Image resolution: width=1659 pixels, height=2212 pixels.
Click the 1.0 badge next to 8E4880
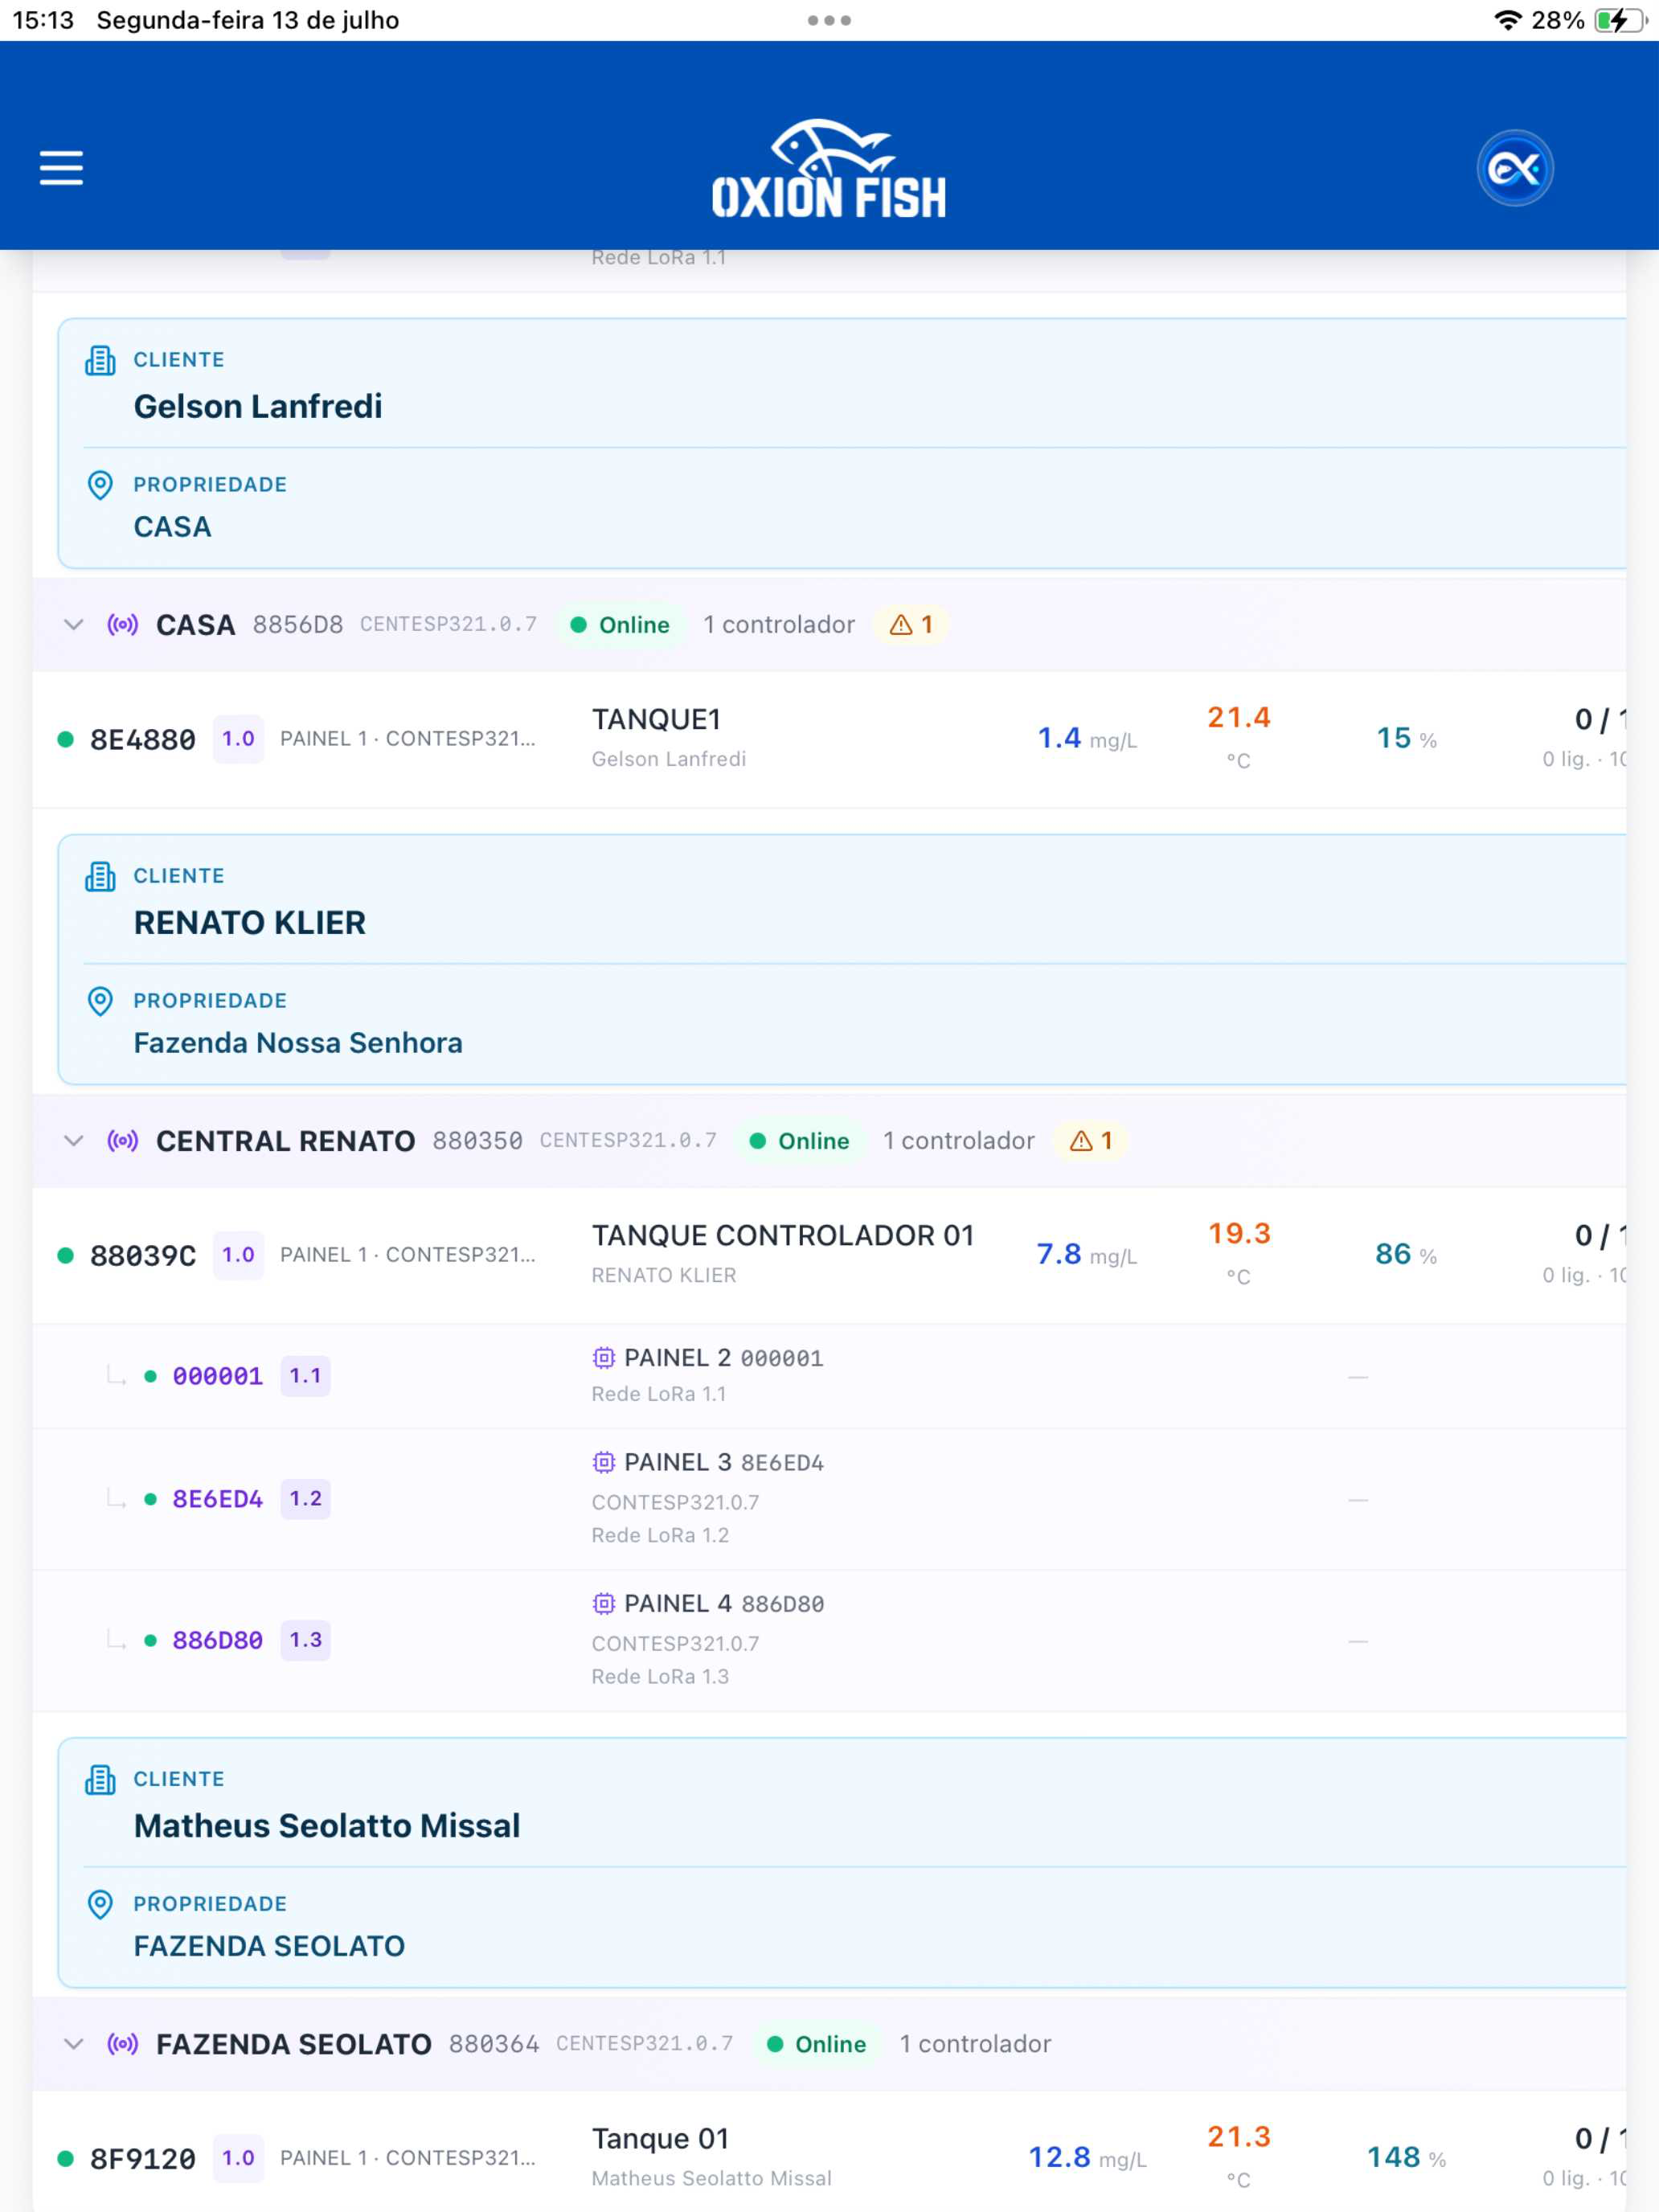[x=238, y=739]
